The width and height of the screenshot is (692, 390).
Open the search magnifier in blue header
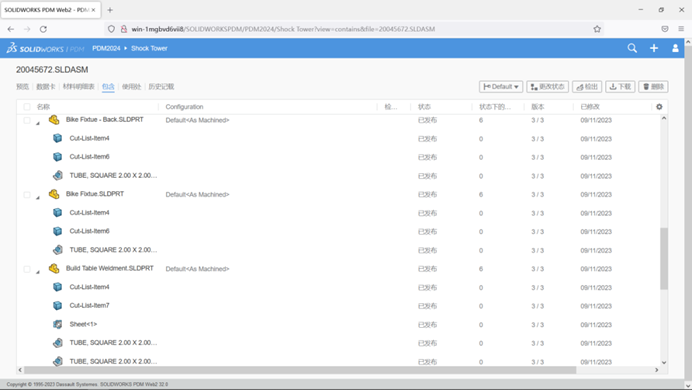coord(632,48)
